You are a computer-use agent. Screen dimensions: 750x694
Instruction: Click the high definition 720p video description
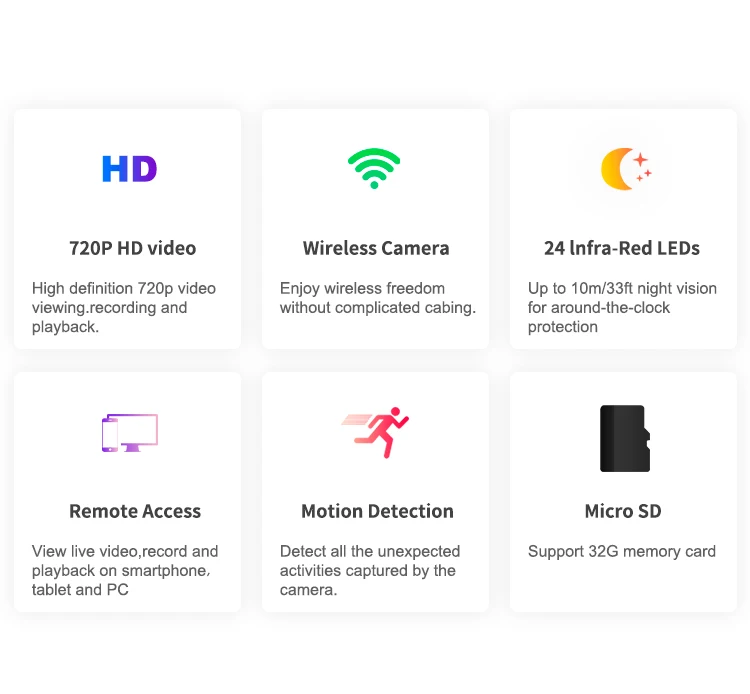[124, 308]
